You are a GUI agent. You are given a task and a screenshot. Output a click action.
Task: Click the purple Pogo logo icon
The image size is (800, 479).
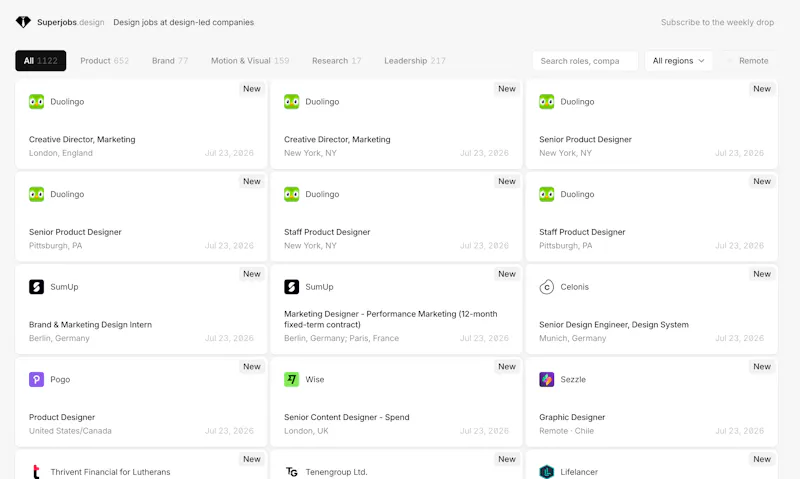pos(36,380)
